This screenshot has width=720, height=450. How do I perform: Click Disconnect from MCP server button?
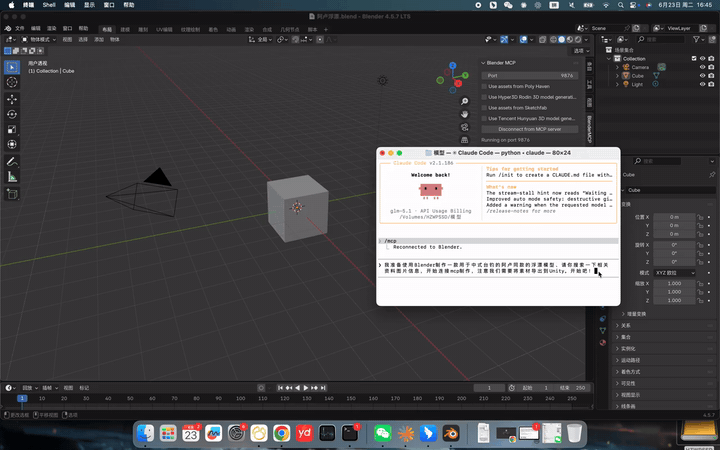[529, 129]
